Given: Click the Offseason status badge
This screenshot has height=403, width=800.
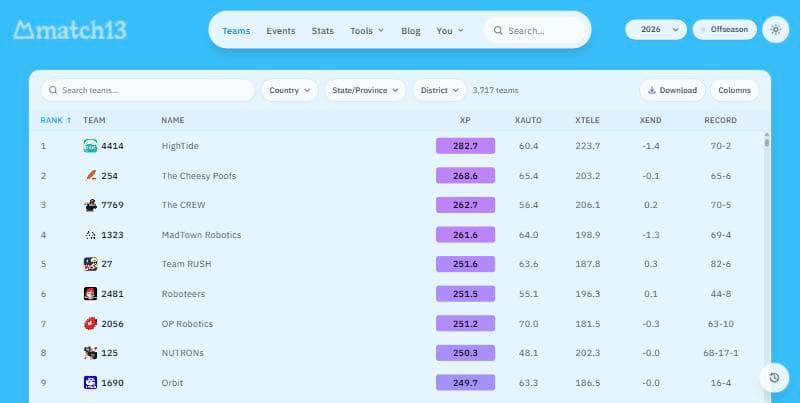Looking at the screenshot, I should click(x=724, y=30).
